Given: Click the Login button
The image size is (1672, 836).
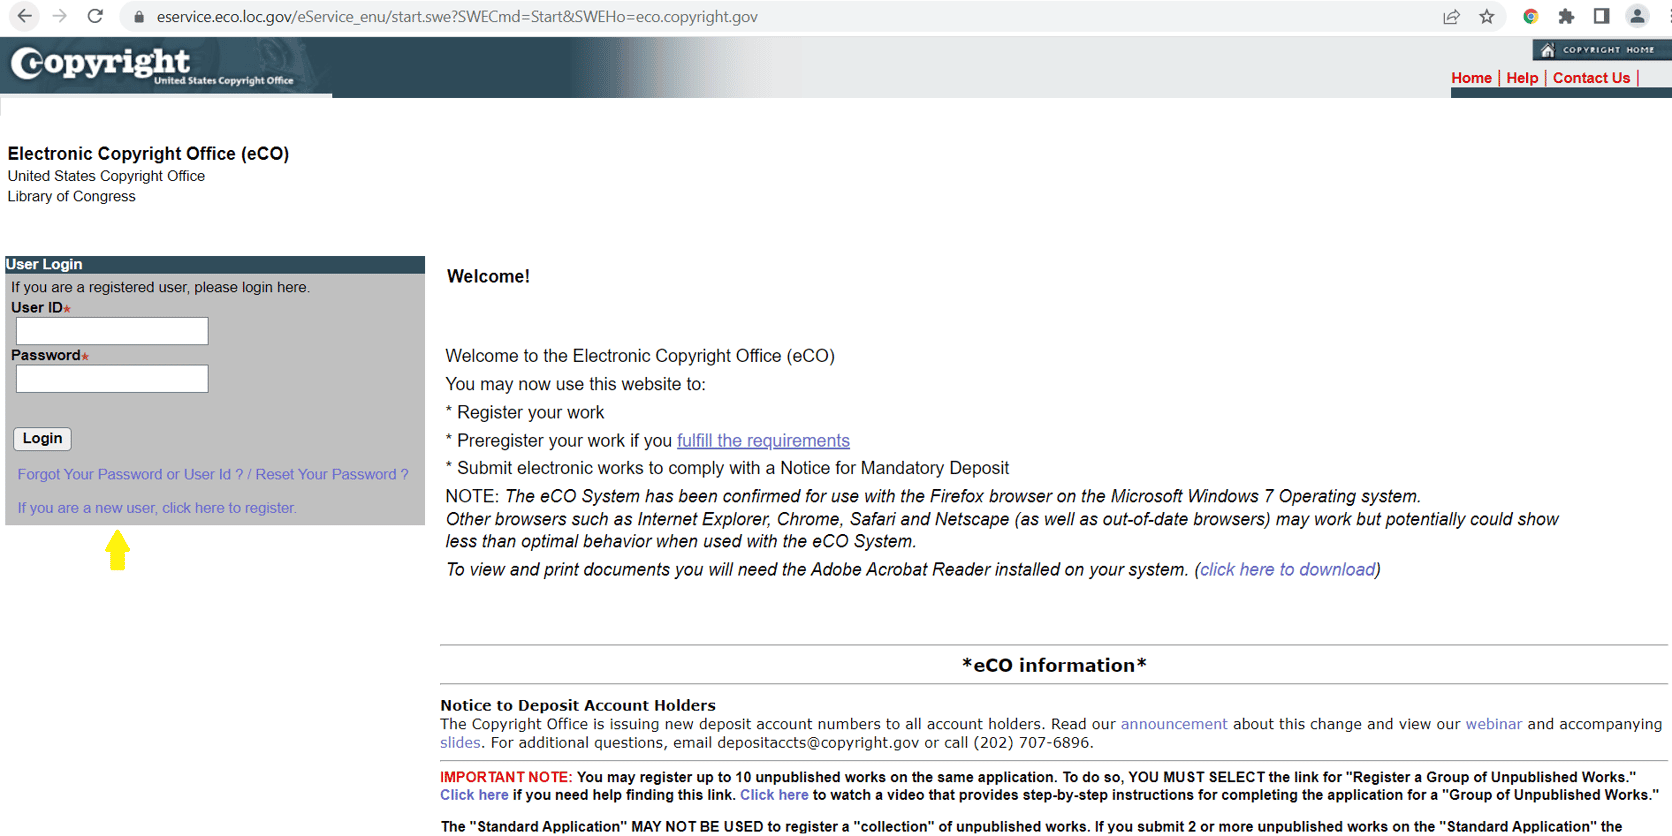Looking at the screenshot, I should 42,438.
